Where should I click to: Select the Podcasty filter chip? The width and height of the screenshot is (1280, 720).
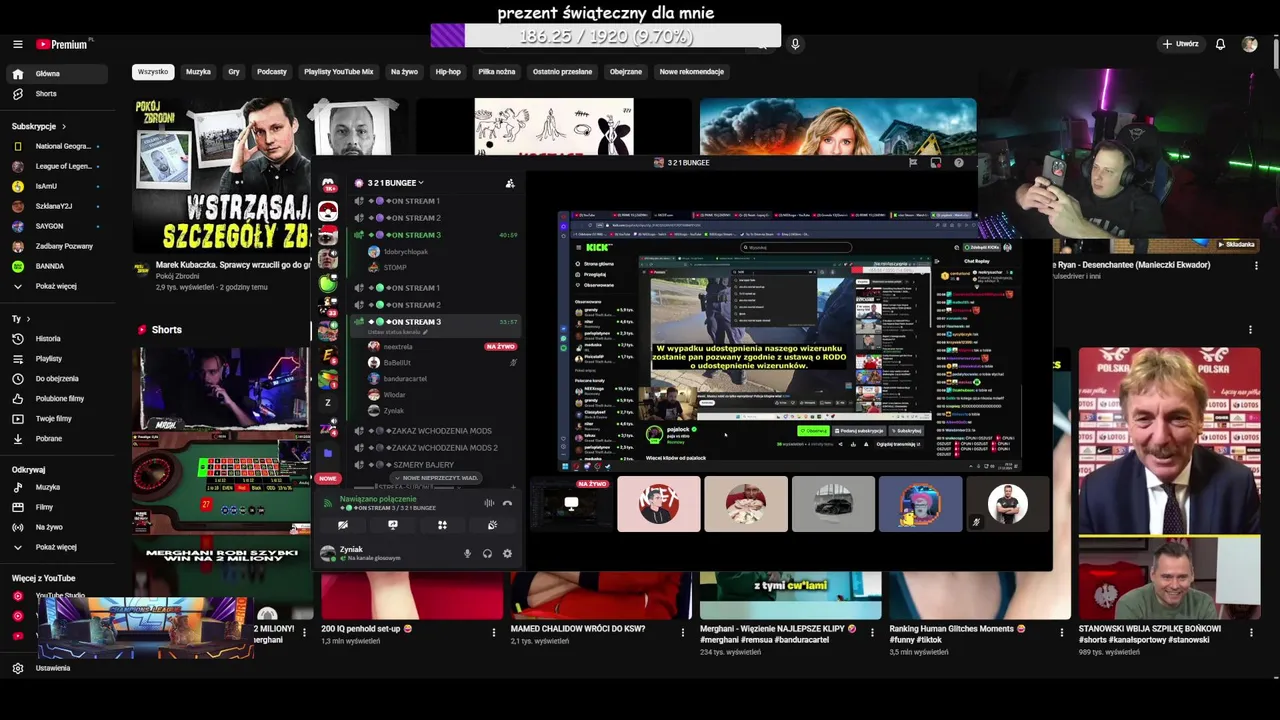[272, 72]
